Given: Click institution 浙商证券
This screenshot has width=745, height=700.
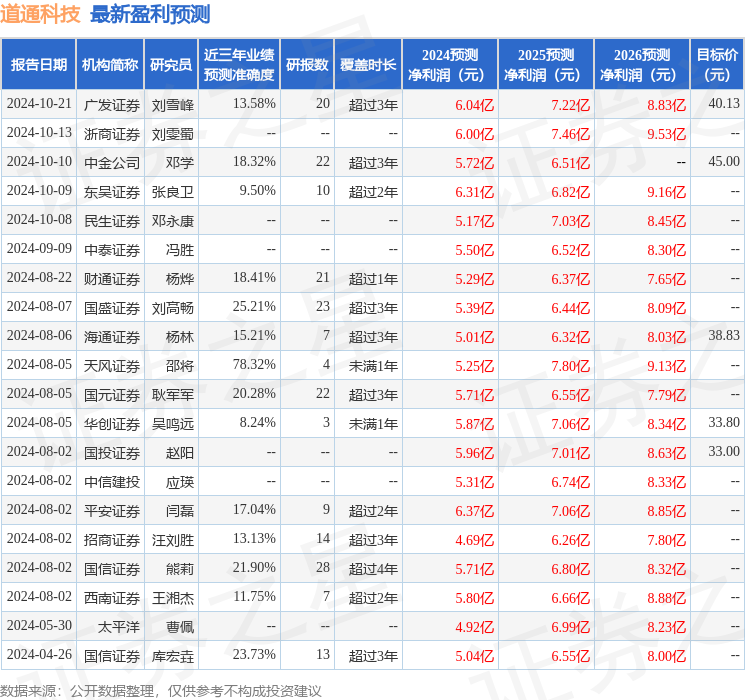Looking at the screenshot, I should (112, 134).
